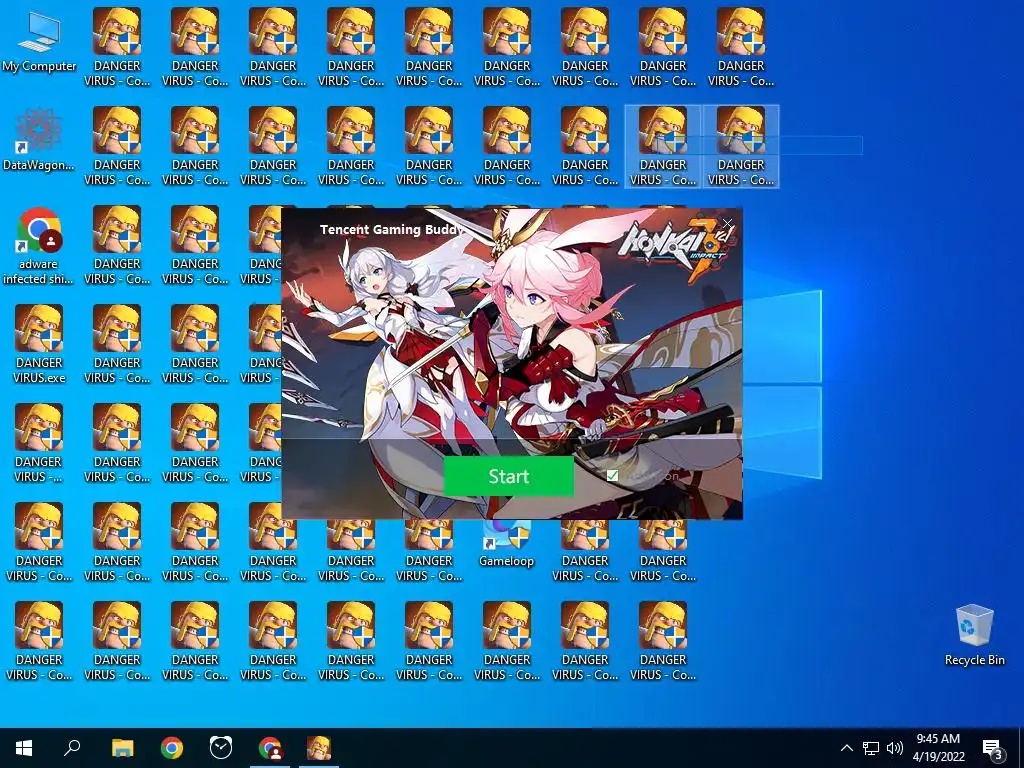Switch to the Chrome profile window on taskbar

click(270, 748)
